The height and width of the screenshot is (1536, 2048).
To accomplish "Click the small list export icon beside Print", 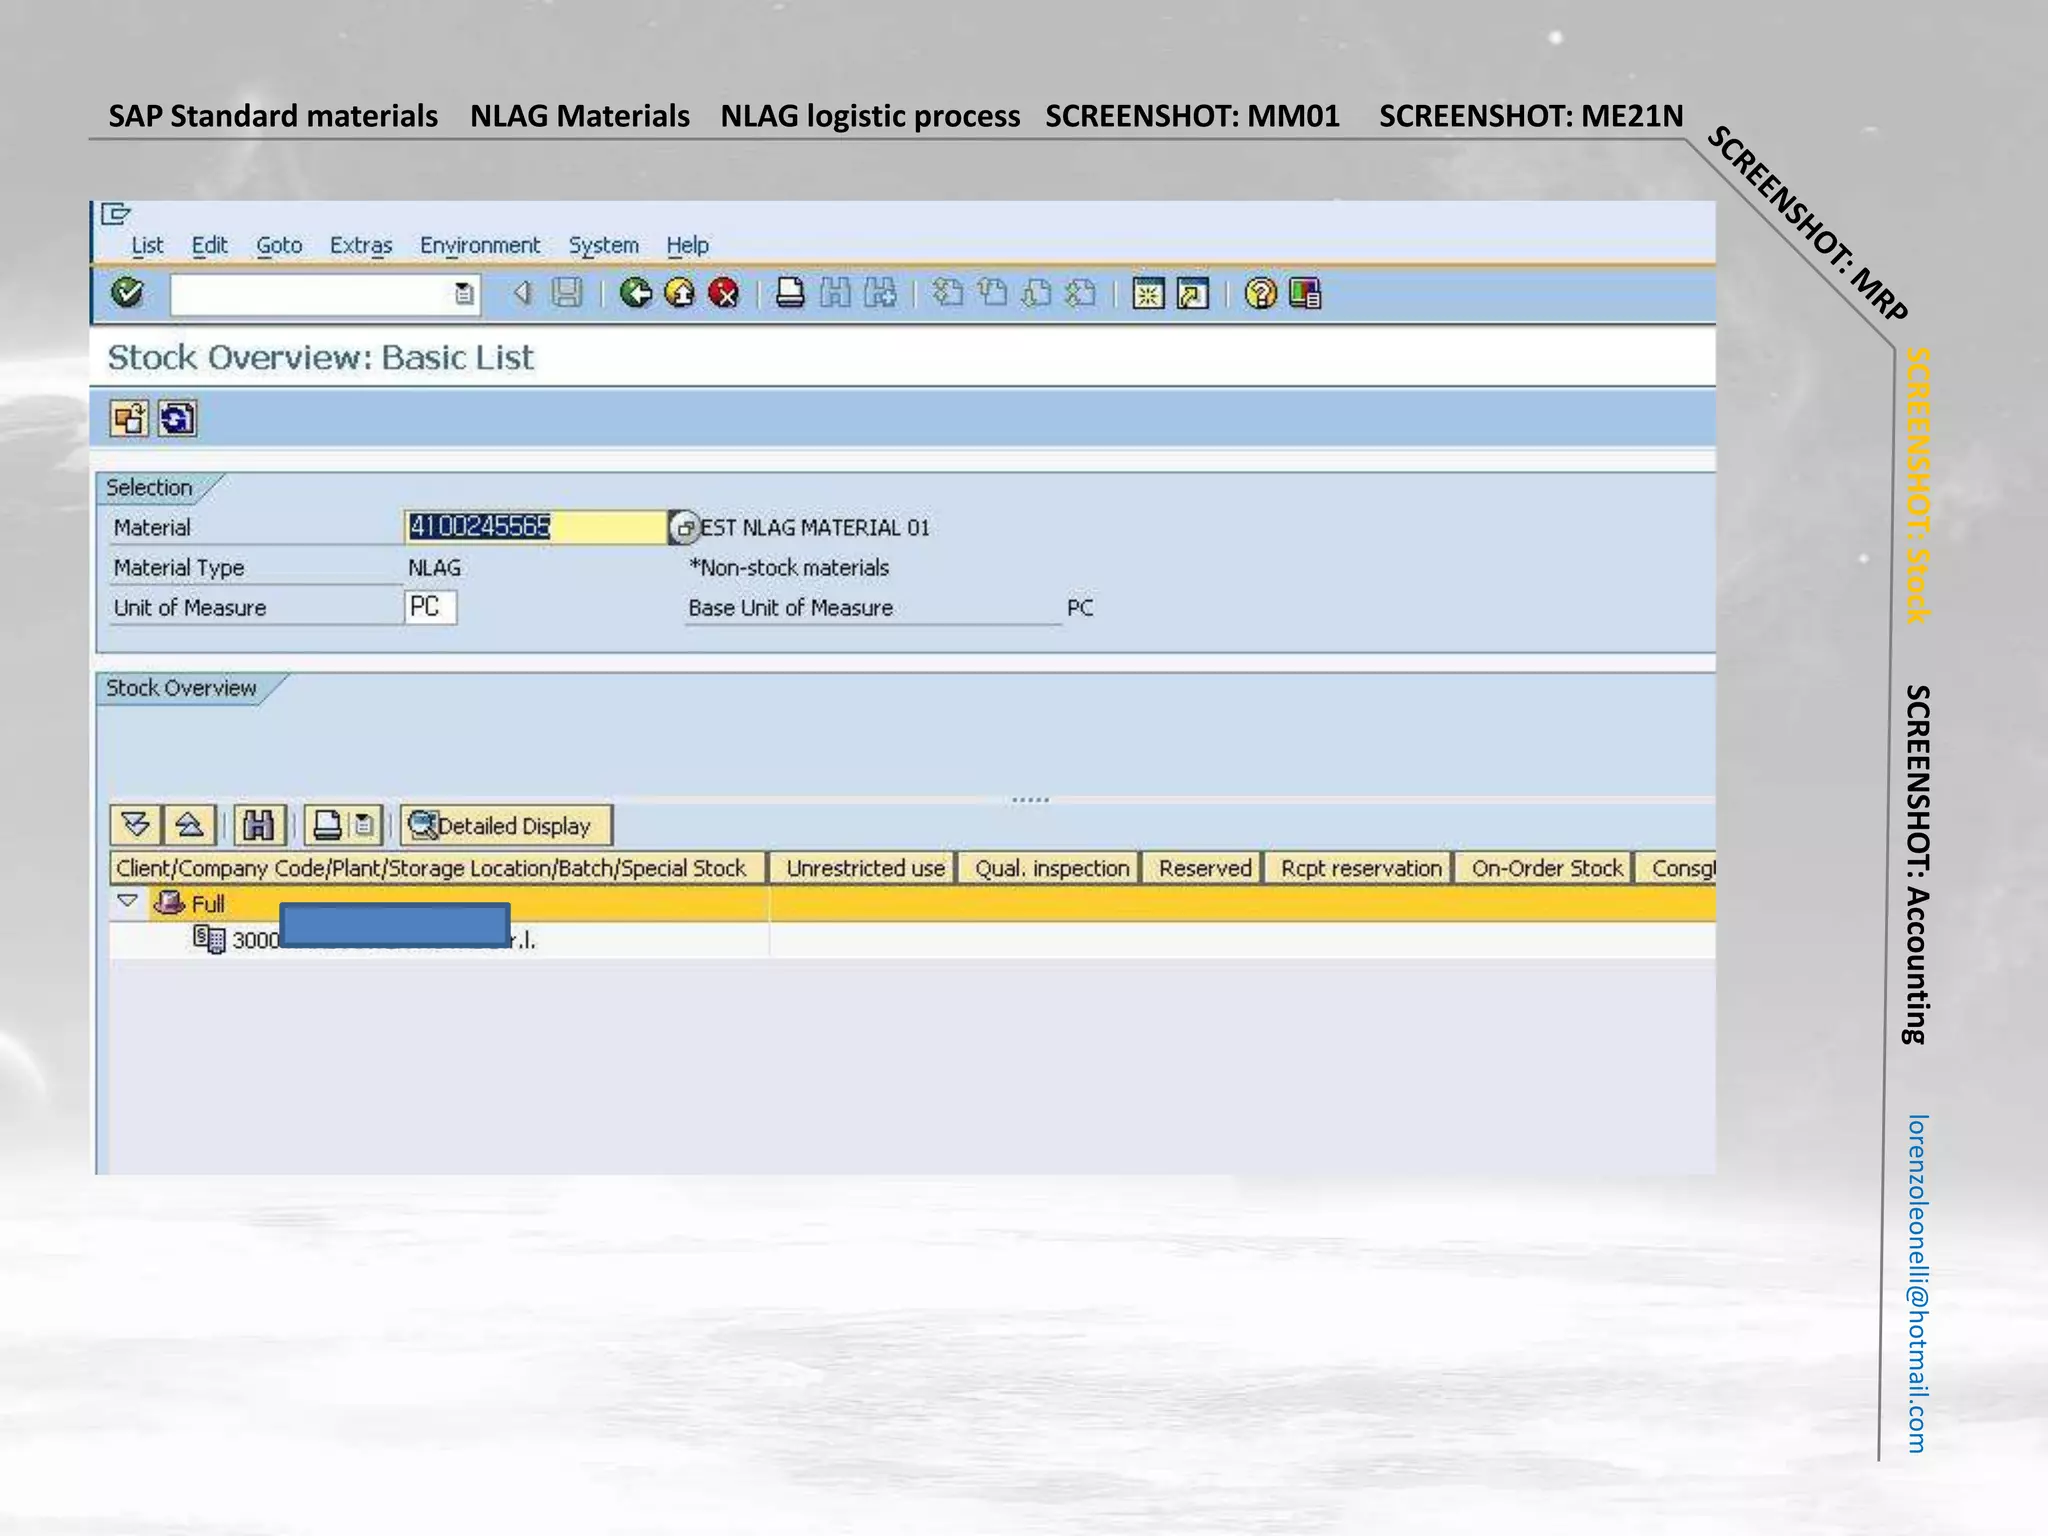I will click(x=365, y=825).
